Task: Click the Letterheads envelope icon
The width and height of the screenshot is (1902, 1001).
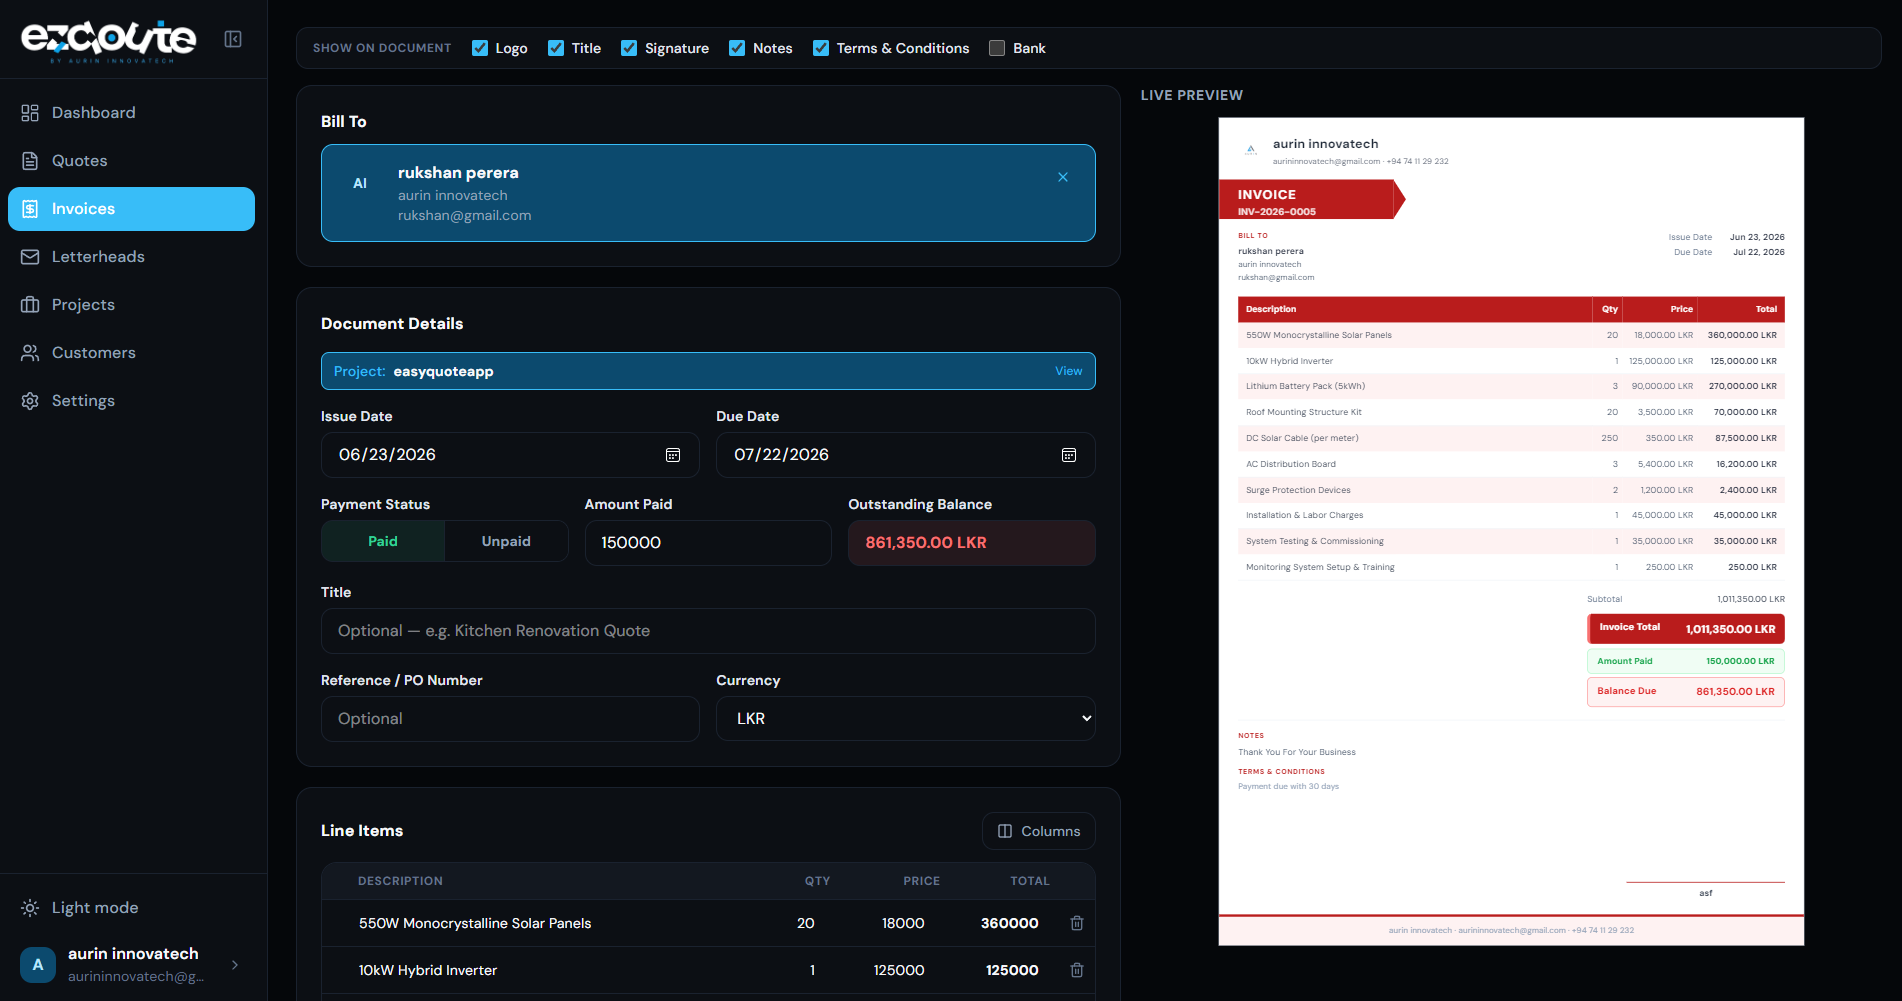Action: click(30, 257)
